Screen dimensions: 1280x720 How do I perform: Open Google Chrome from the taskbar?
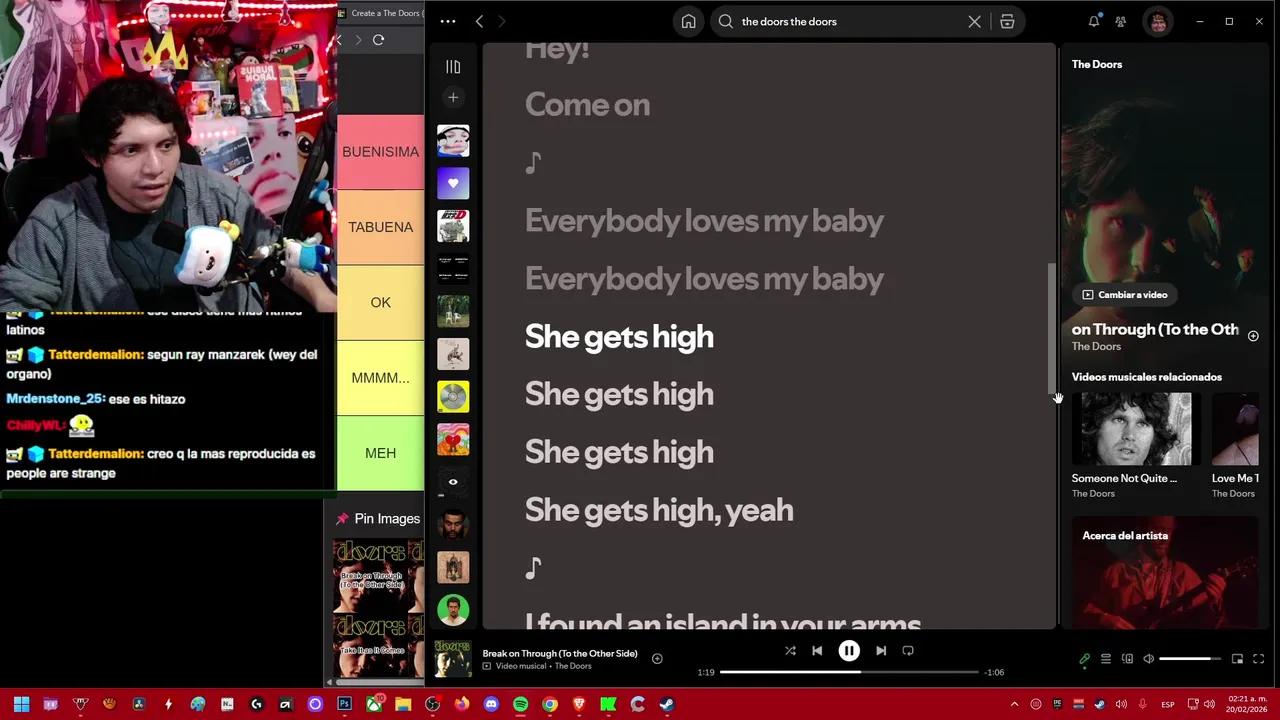550,705
